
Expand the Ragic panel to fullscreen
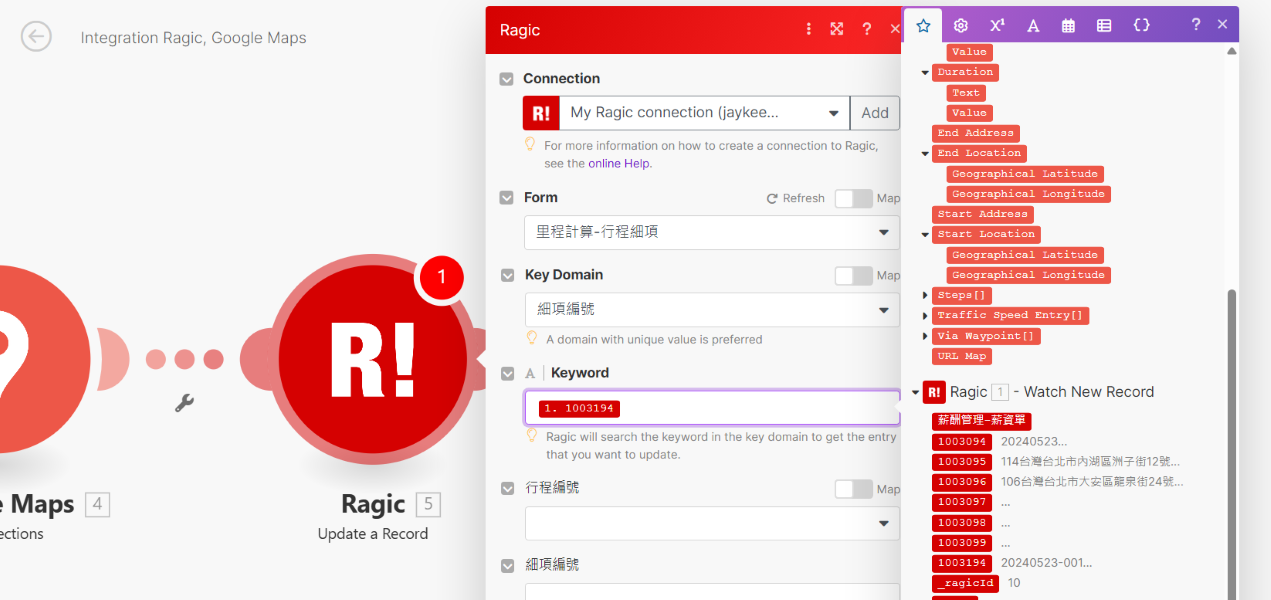point(837,30)
